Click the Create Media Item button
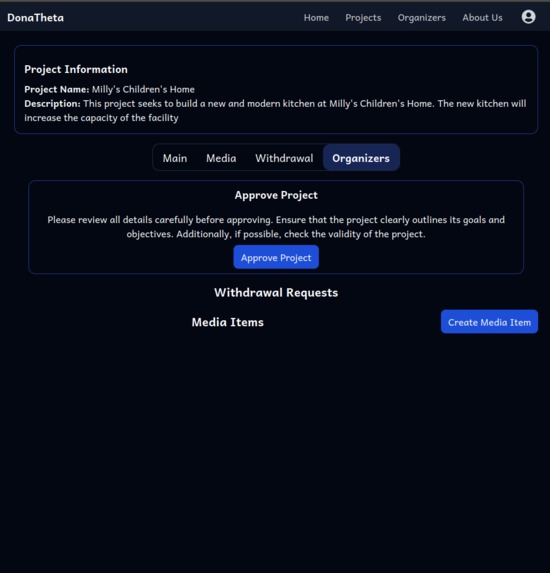Viewport: 550px width, 573px height. pos(489,322)
